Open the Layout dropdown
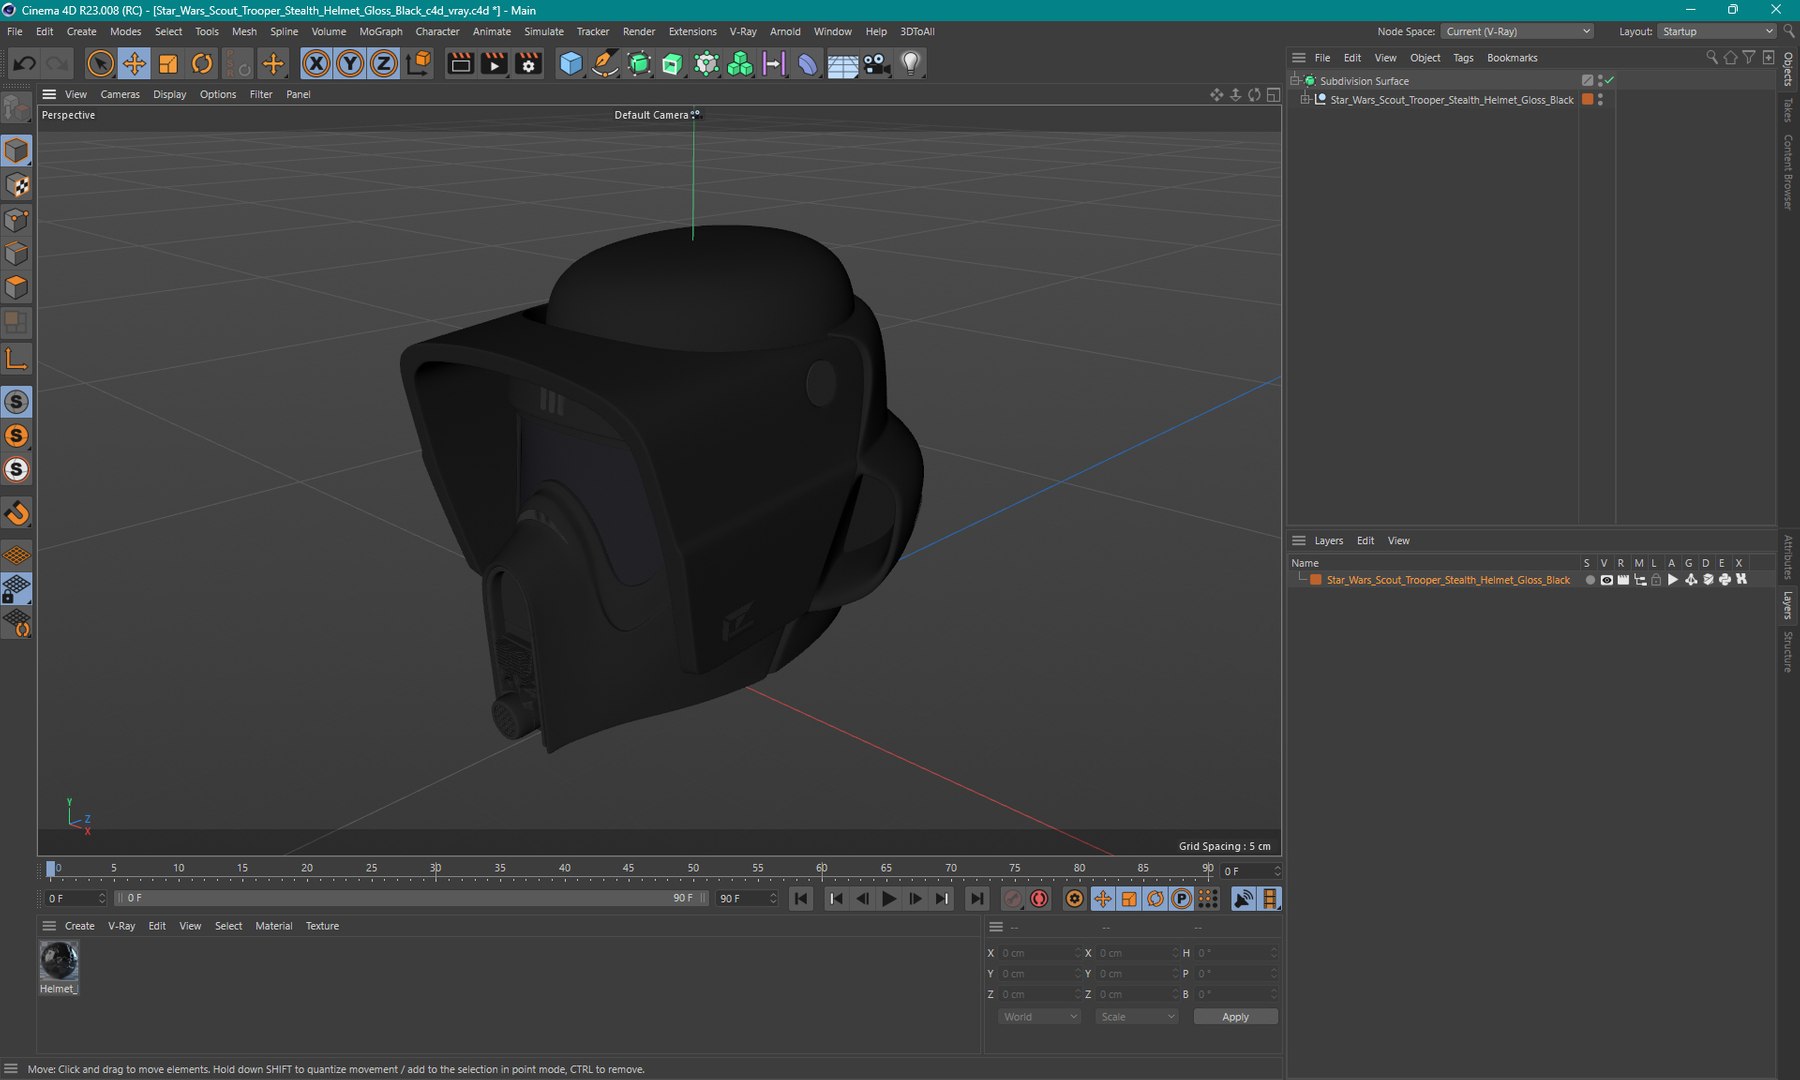Viewport: 1800px width, 1080px height. [1715, 32]
